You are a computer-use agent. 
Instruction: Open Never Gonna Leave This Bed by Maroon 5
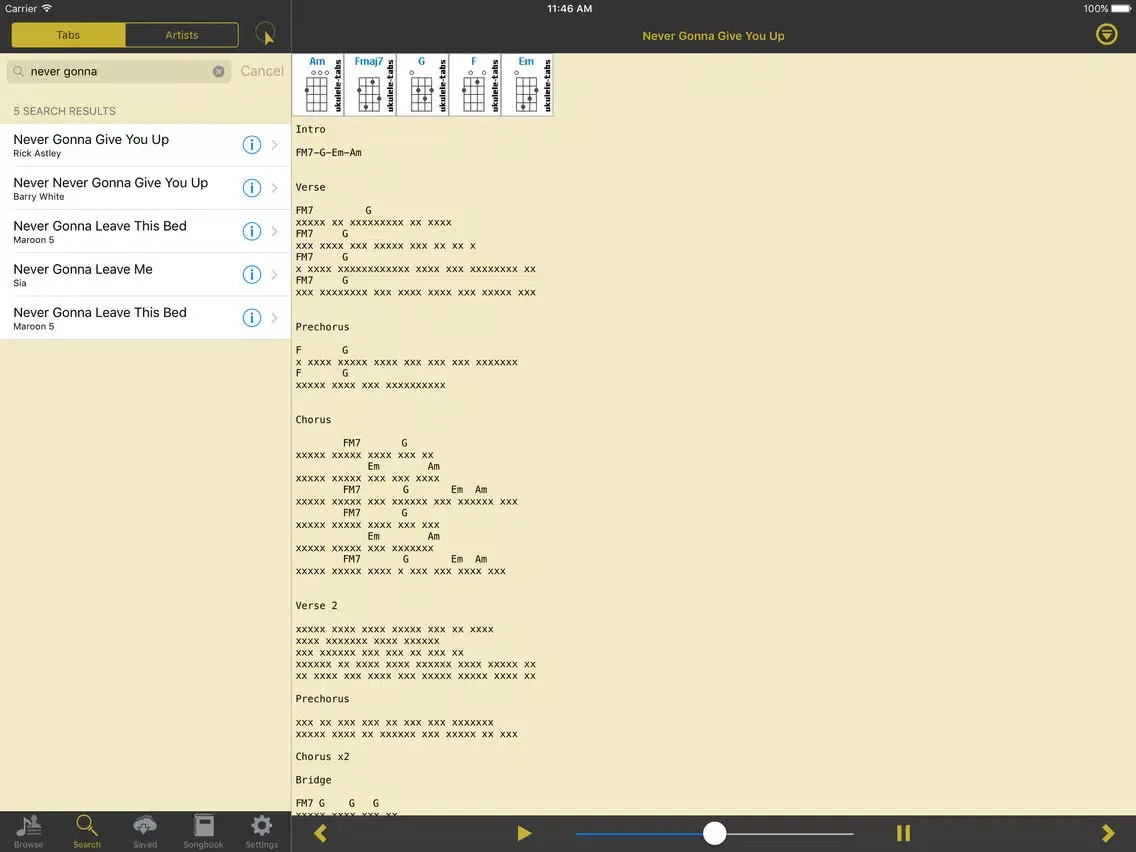[x=100, y=231]
